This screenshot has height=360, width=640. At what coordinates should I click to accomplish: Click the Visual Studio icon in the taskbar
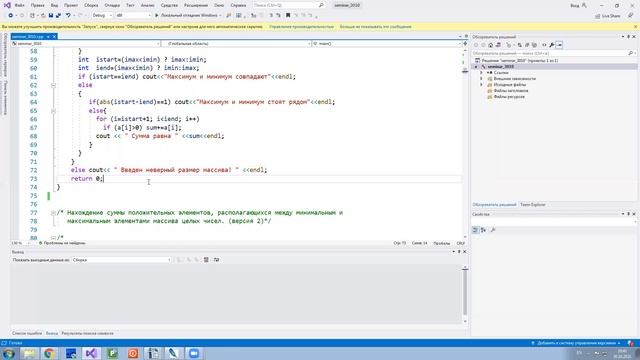[91, 353]
